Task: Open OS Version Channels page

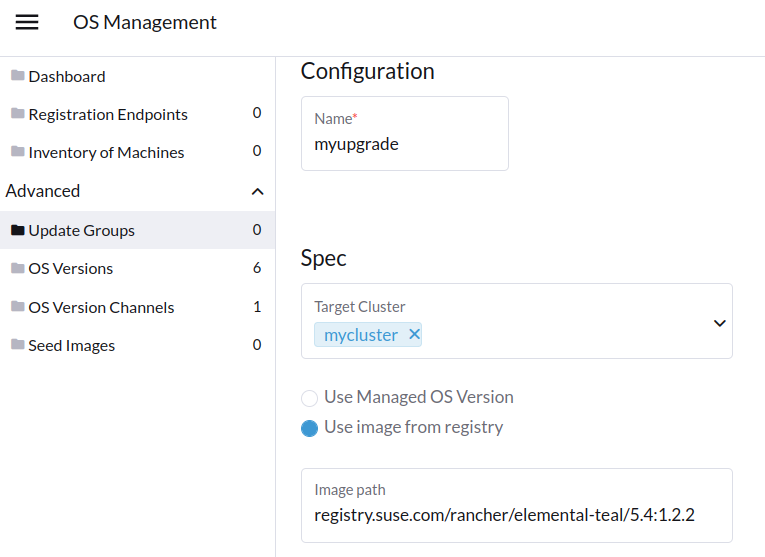Action: click(x=101, y=307)
